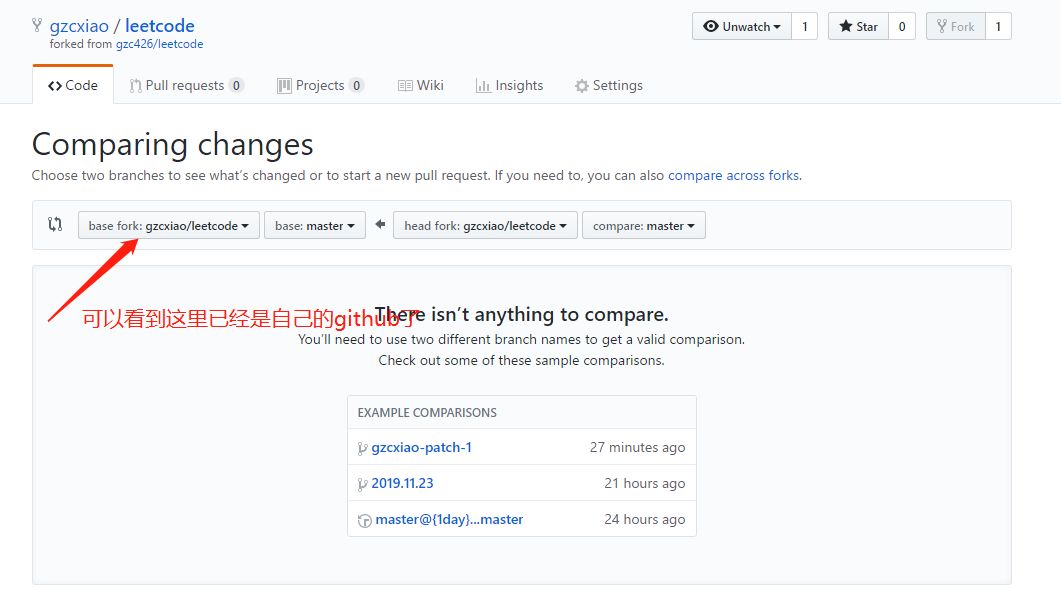The image size is (1061, 589).
Task: Open the Wiki tab
Action: pos(421,85)
